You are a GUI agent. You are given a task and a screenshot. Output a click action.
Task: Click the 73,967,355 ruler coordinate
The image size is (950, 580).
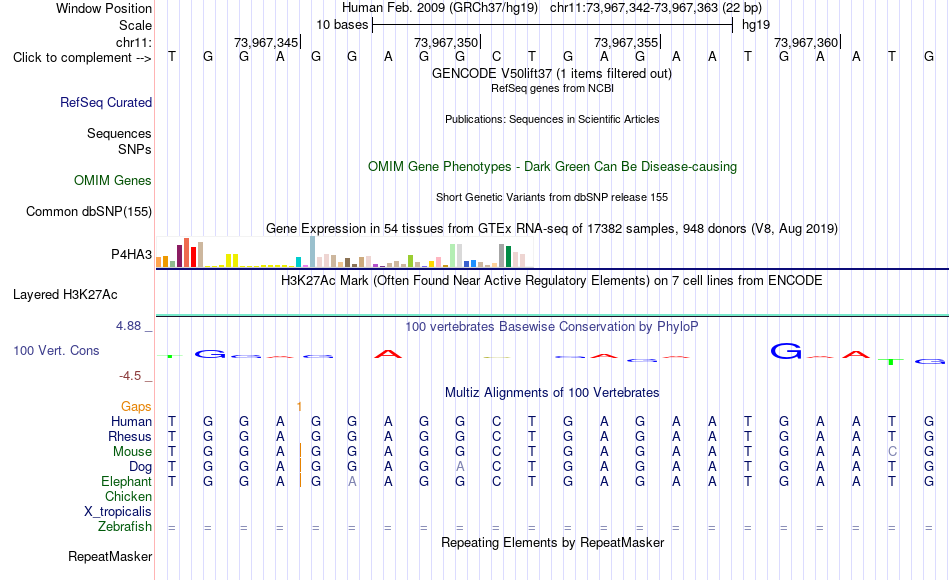626,42
